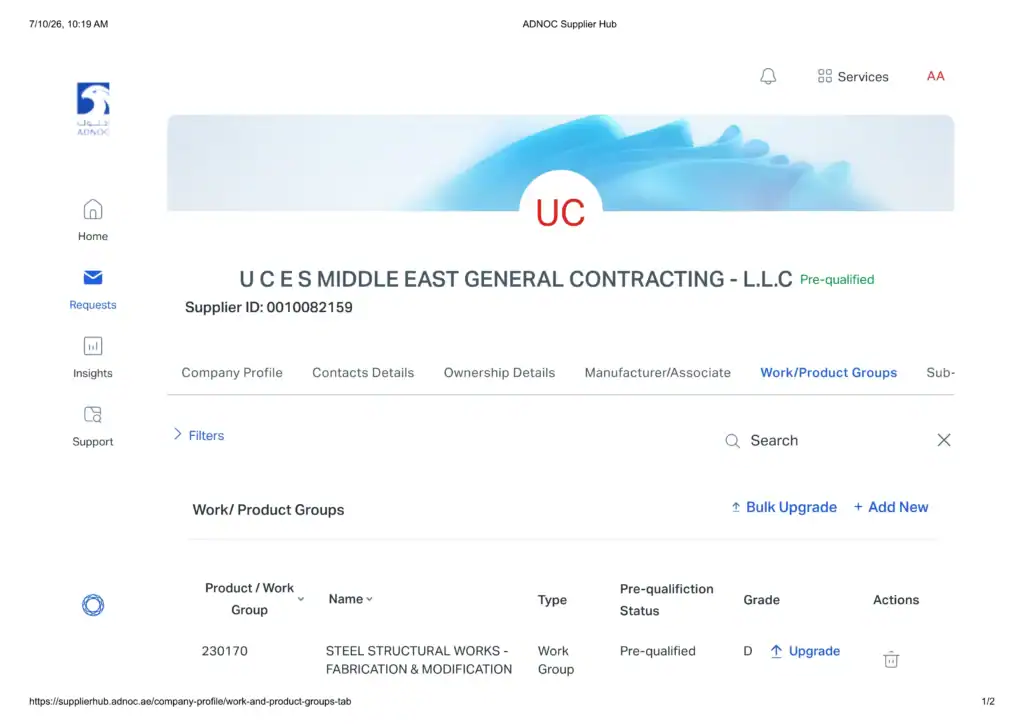Click the Work Group type cell
Screen dimensions: 1024x724
tap(556, 660)
